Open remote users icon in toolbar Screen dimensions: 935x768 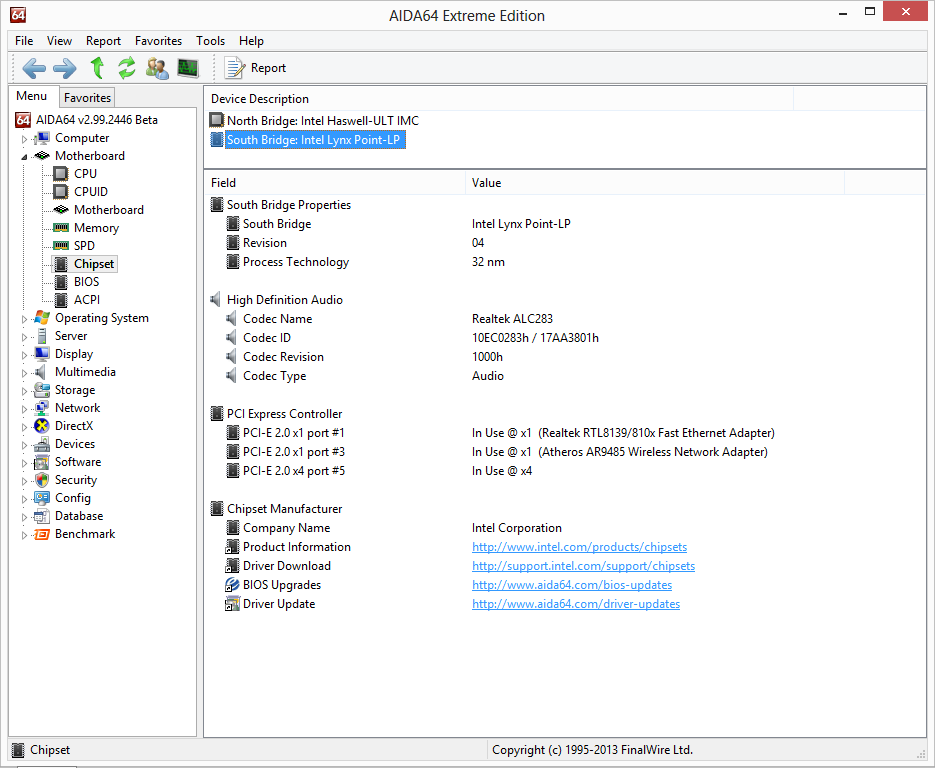[x=157, y=68]
